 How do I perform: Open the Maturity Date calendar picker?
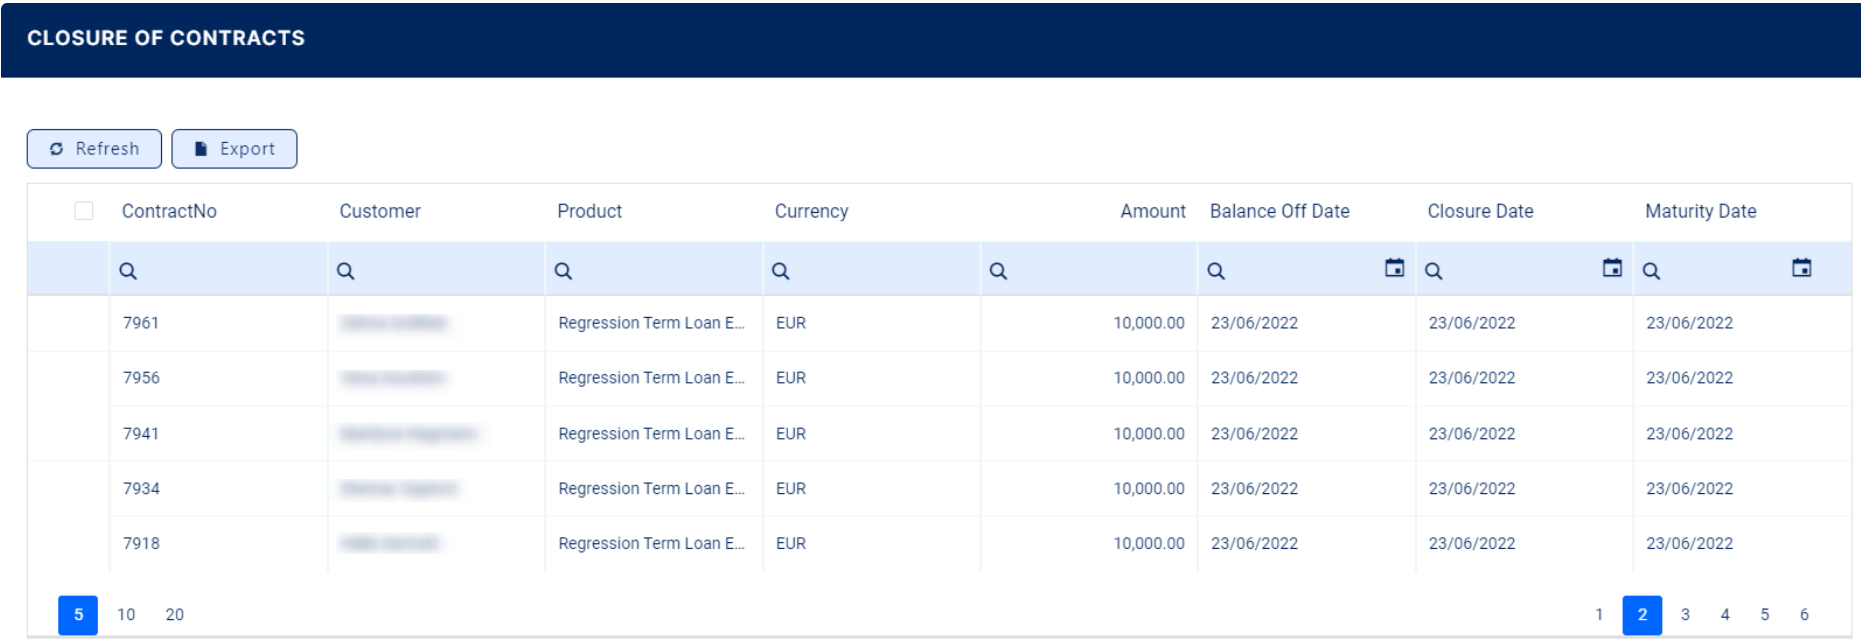coord(1801,268)
